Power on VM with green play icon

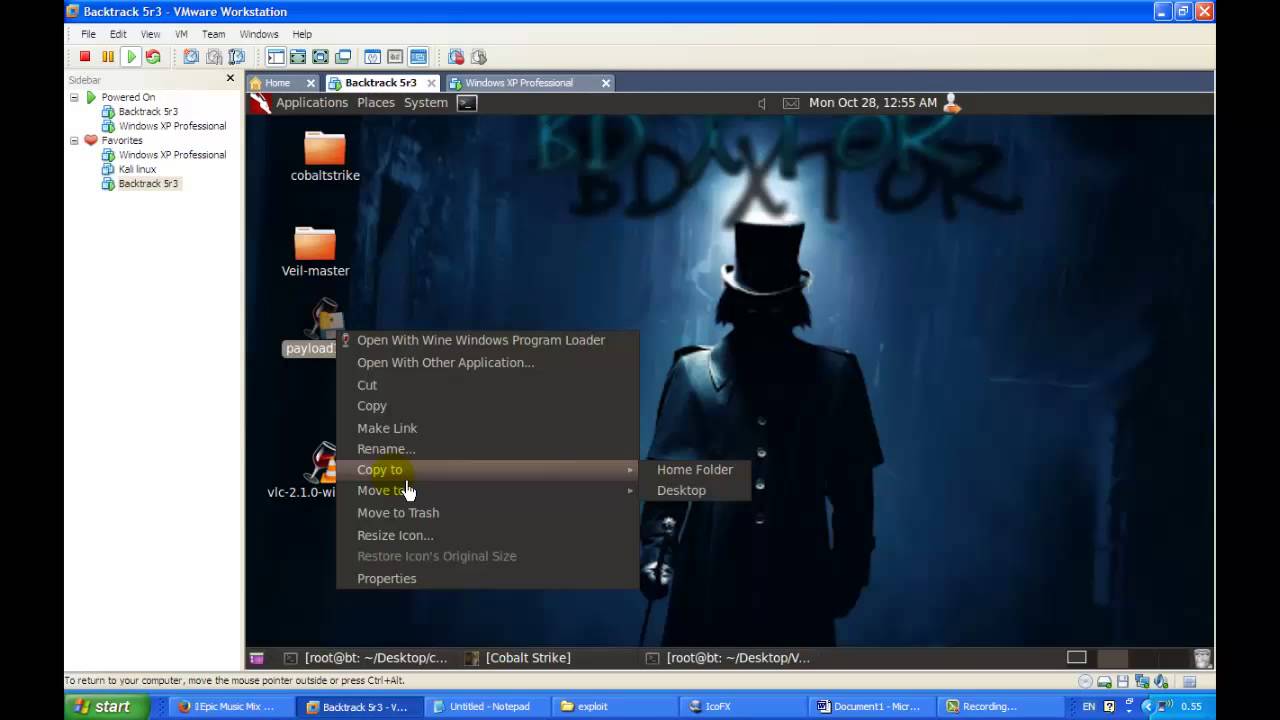(x=131, y=57)
